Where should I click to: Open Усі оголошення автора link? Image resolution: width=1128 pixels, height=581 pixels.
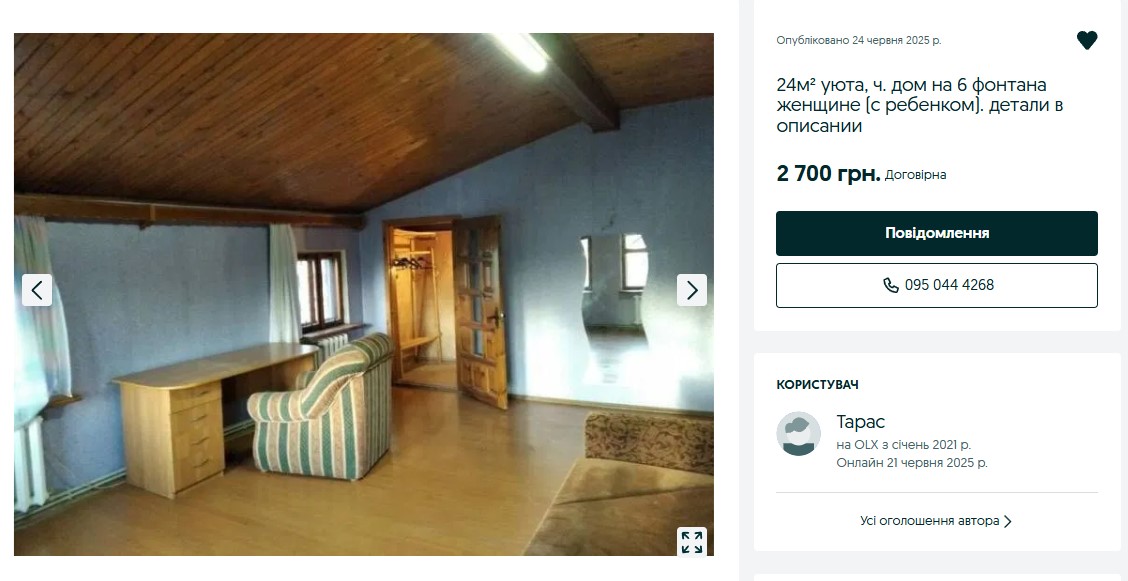coord(929,521)
